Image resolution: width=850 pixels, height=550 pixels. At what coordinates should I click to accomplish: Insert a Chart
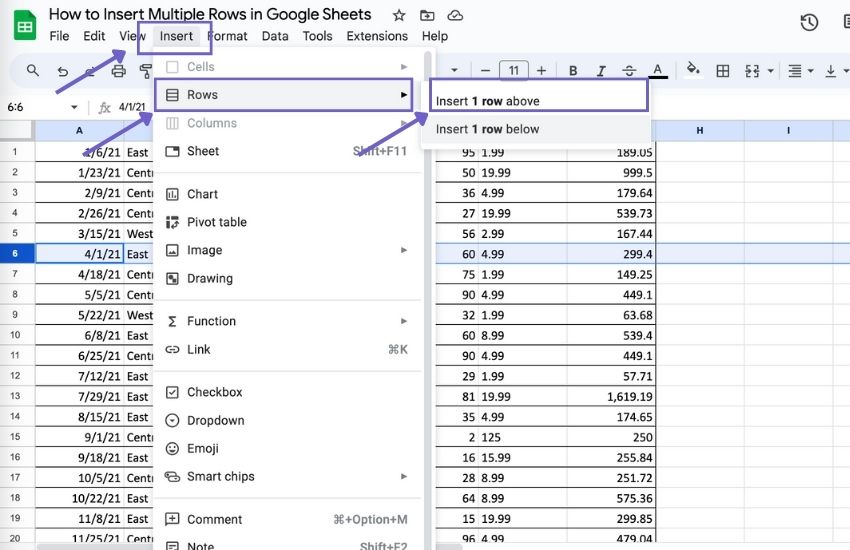tap(287, 194)
